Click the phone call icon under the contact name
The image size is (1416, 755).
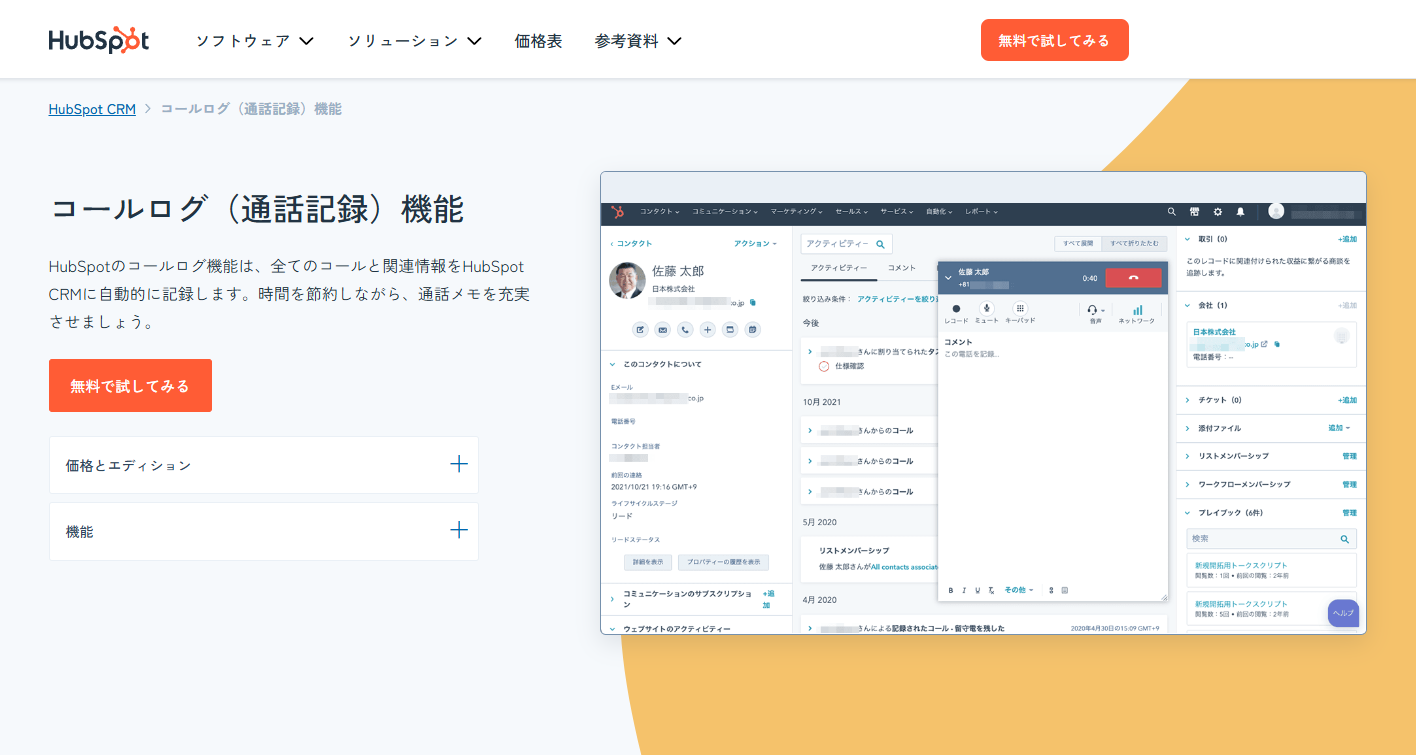coord(685,329)
